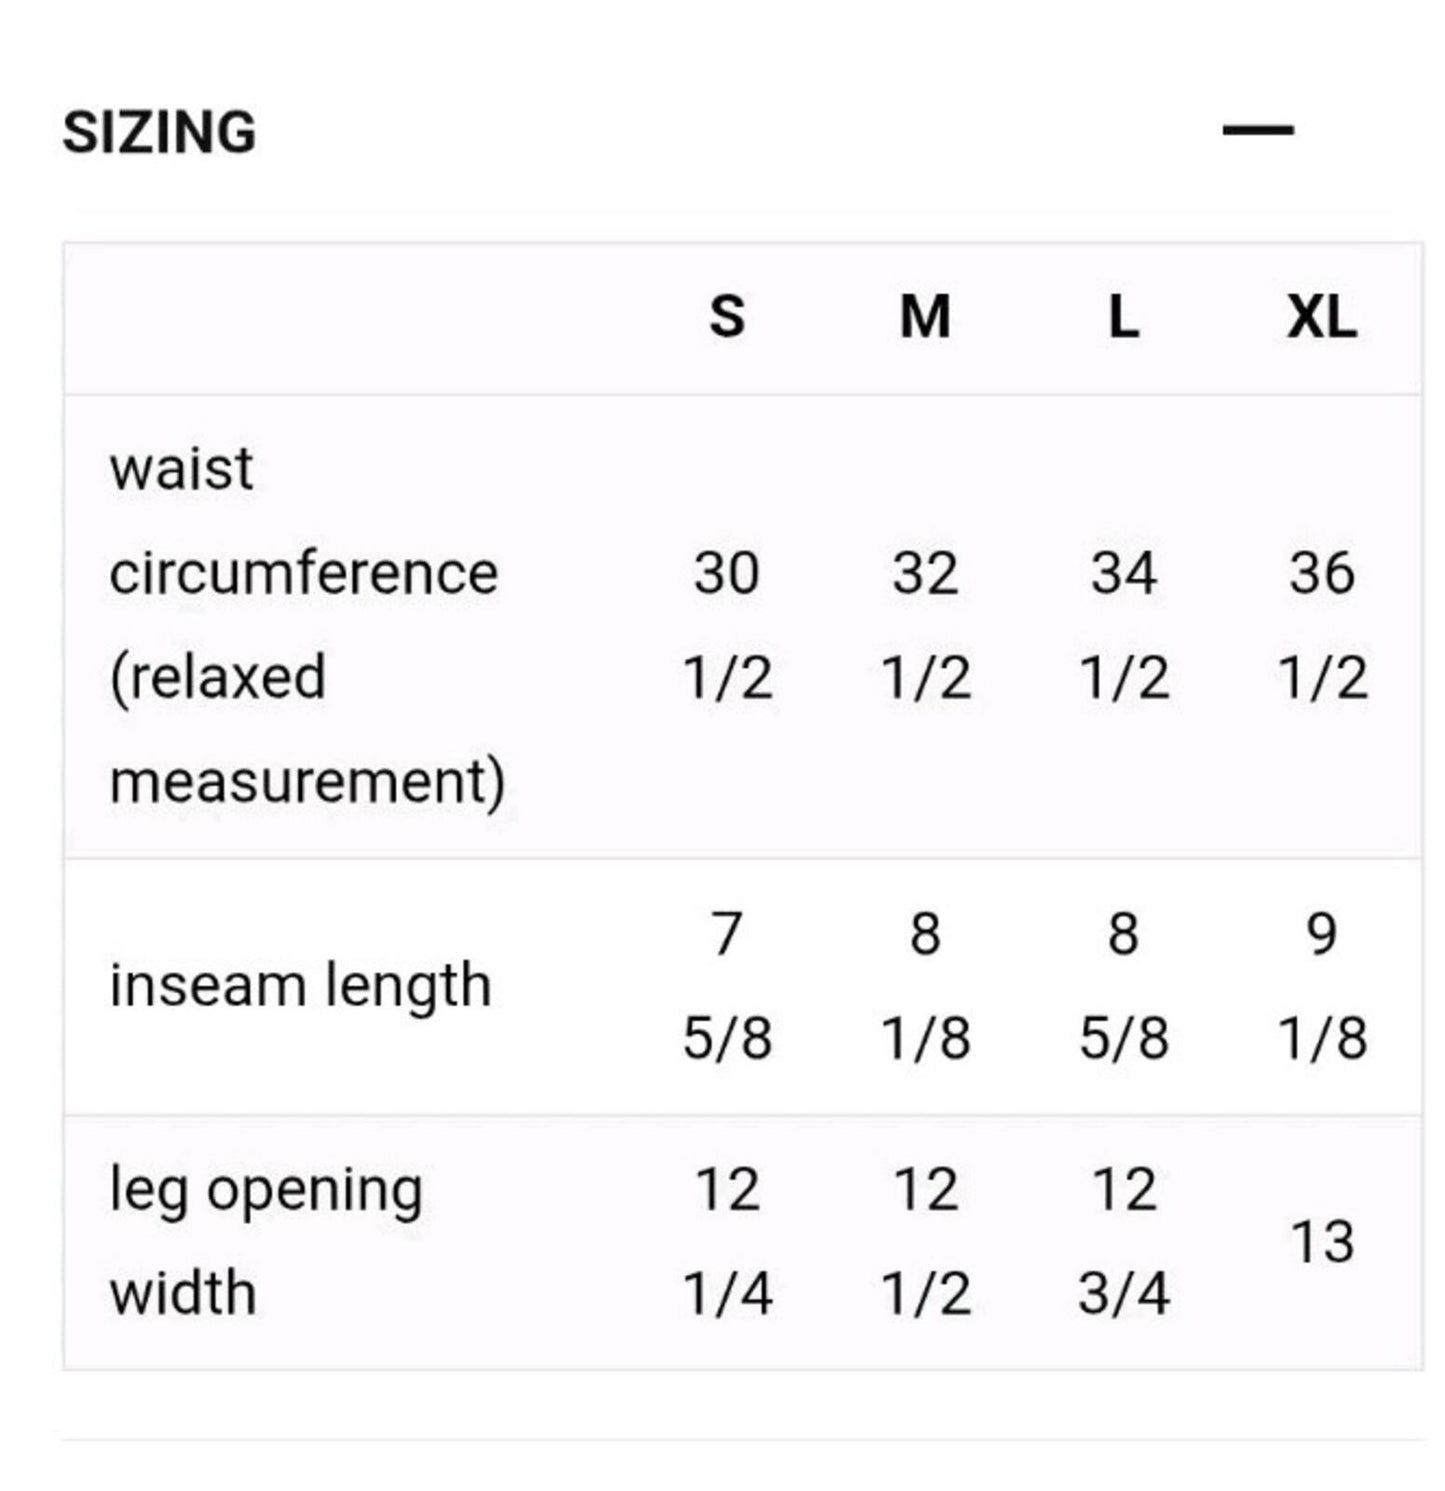Click waist value 32 1/2 for size M

point(925,625)
